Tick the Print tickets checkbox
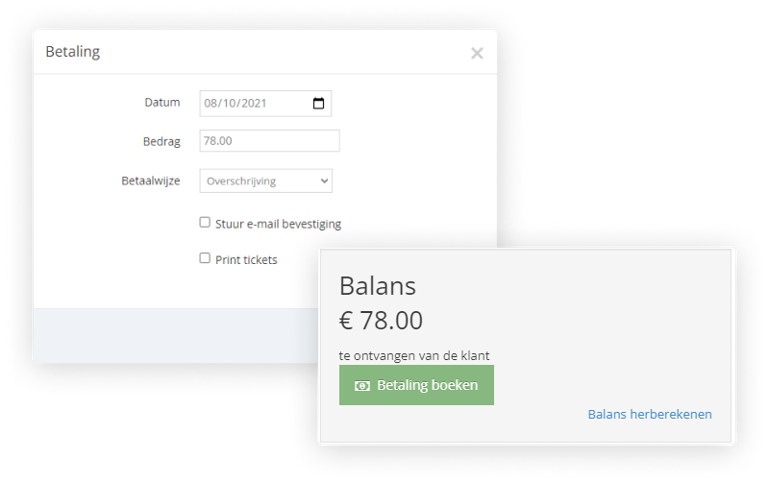This screenshot has width=768, height=482. pyautogui.click(x=205, y=258)
